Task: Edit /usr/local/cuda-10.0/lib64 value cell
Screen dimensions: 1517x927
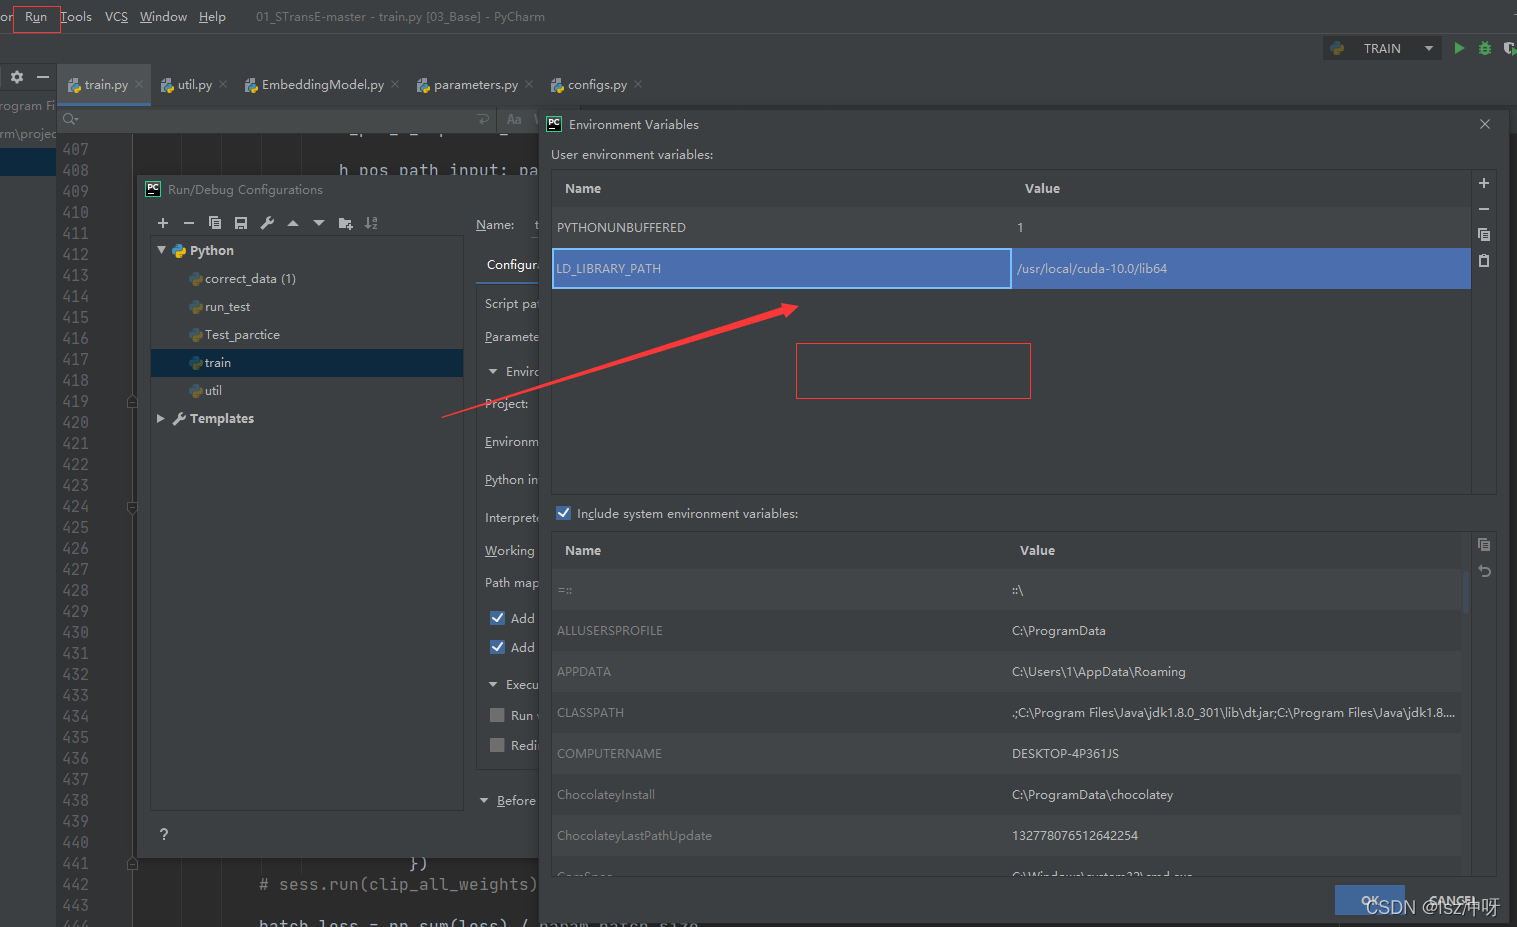Action: point(1241,268)
